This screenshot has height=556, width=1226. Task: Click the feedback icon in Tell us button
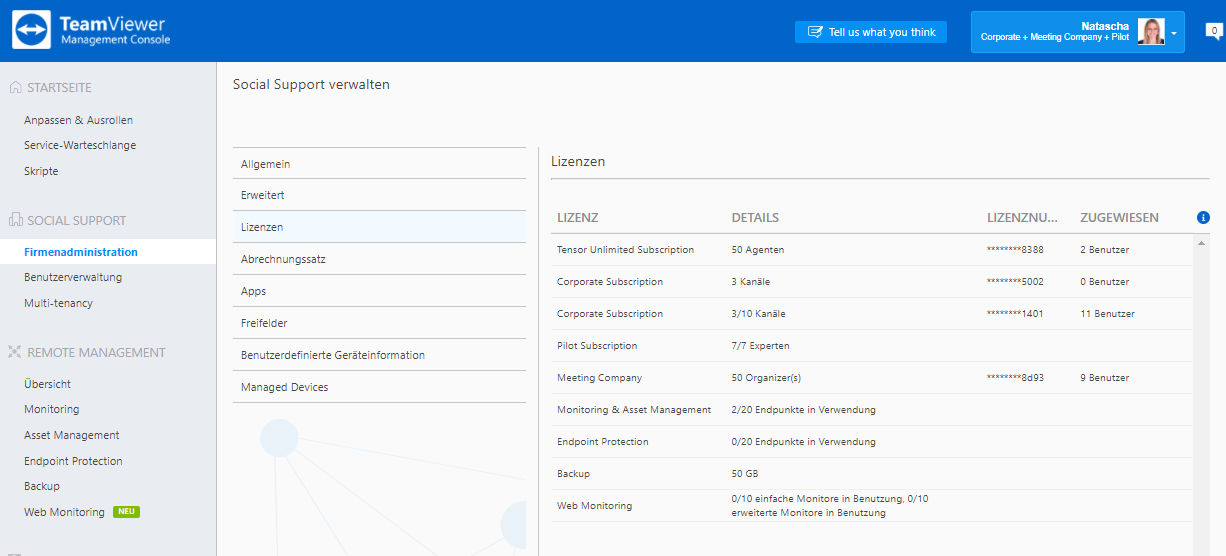[x=815, y=32]
